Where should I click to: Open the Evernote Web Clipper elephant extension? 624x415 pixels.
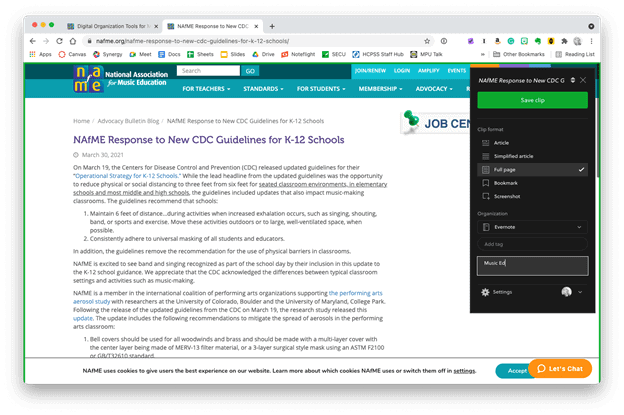[538, 41]
